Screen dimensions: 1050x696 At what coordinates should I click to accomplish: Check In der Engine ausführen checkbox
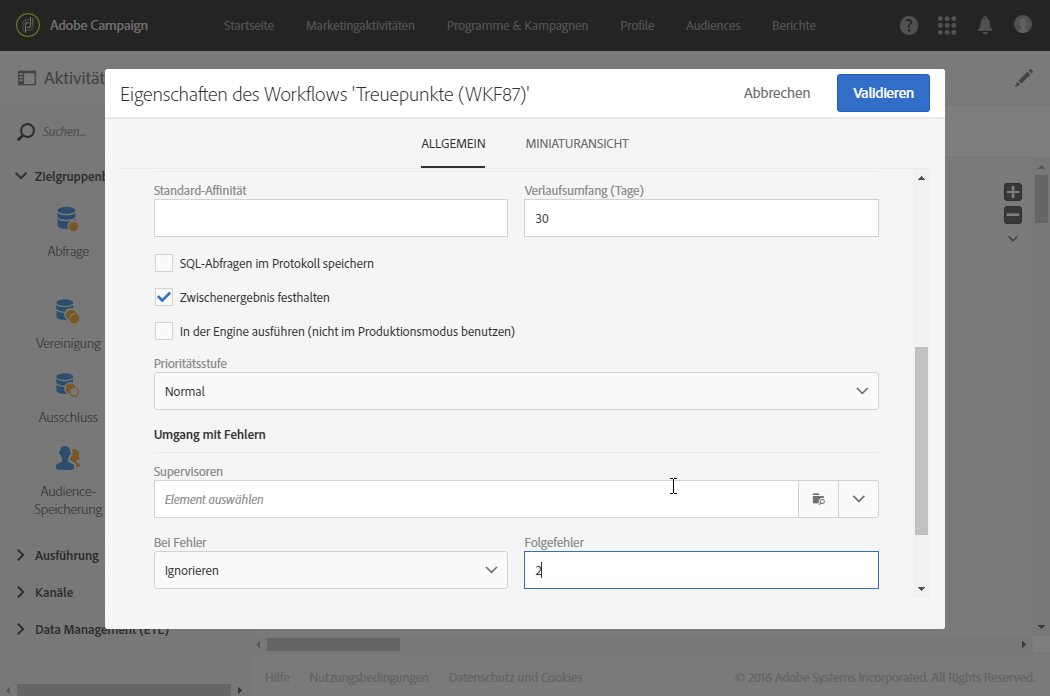click(164, 331)
